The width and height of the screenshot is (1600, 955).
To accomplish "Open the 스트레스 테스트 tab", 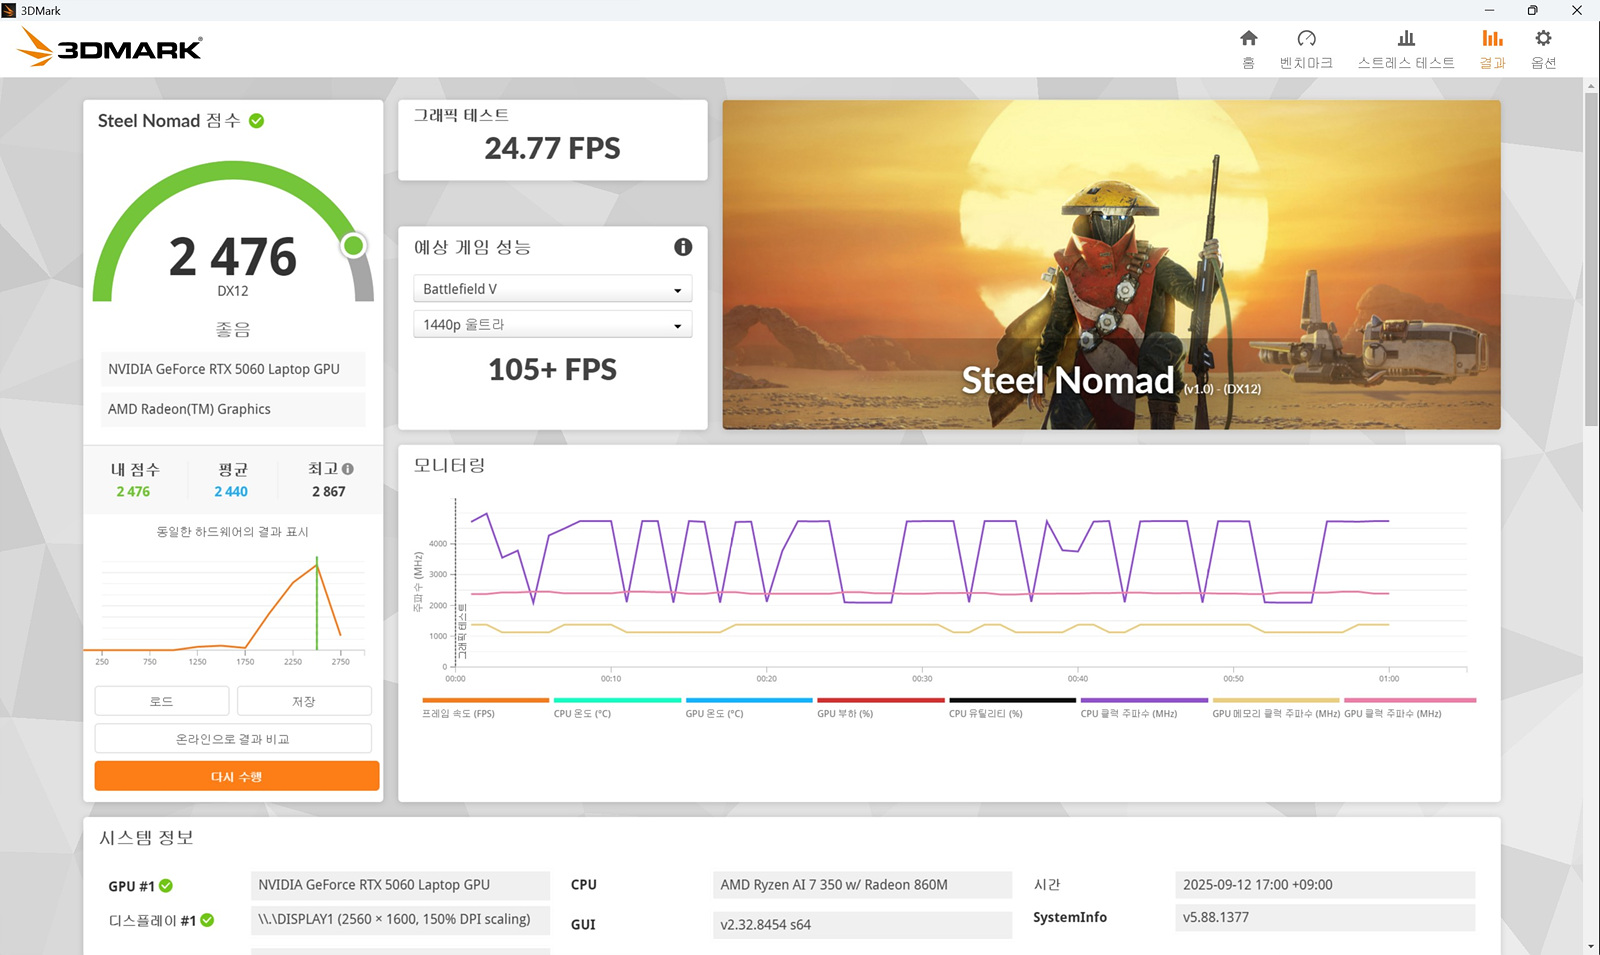I will 1406,49.
